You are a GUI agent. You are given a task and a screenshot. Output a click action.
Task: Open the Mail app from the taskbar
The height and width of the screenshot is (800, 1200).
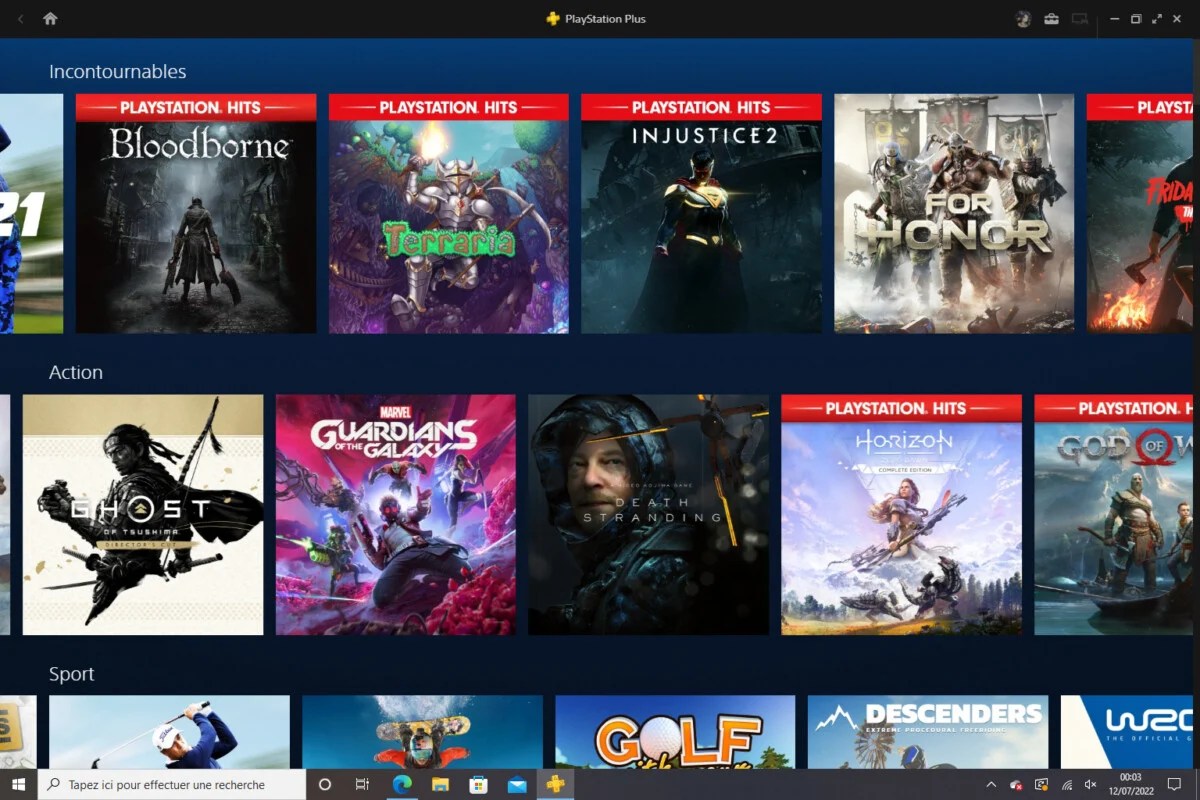(517, 785)
